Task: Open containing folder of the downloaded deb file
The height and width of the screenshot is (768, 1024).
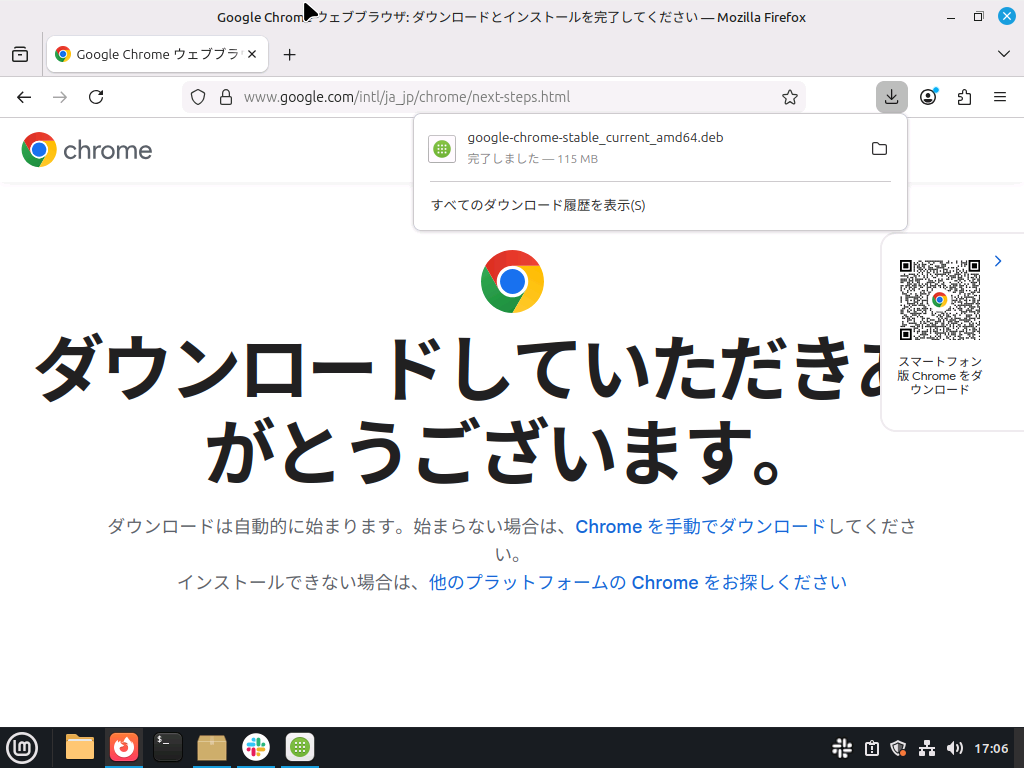Action: (879, 148)
